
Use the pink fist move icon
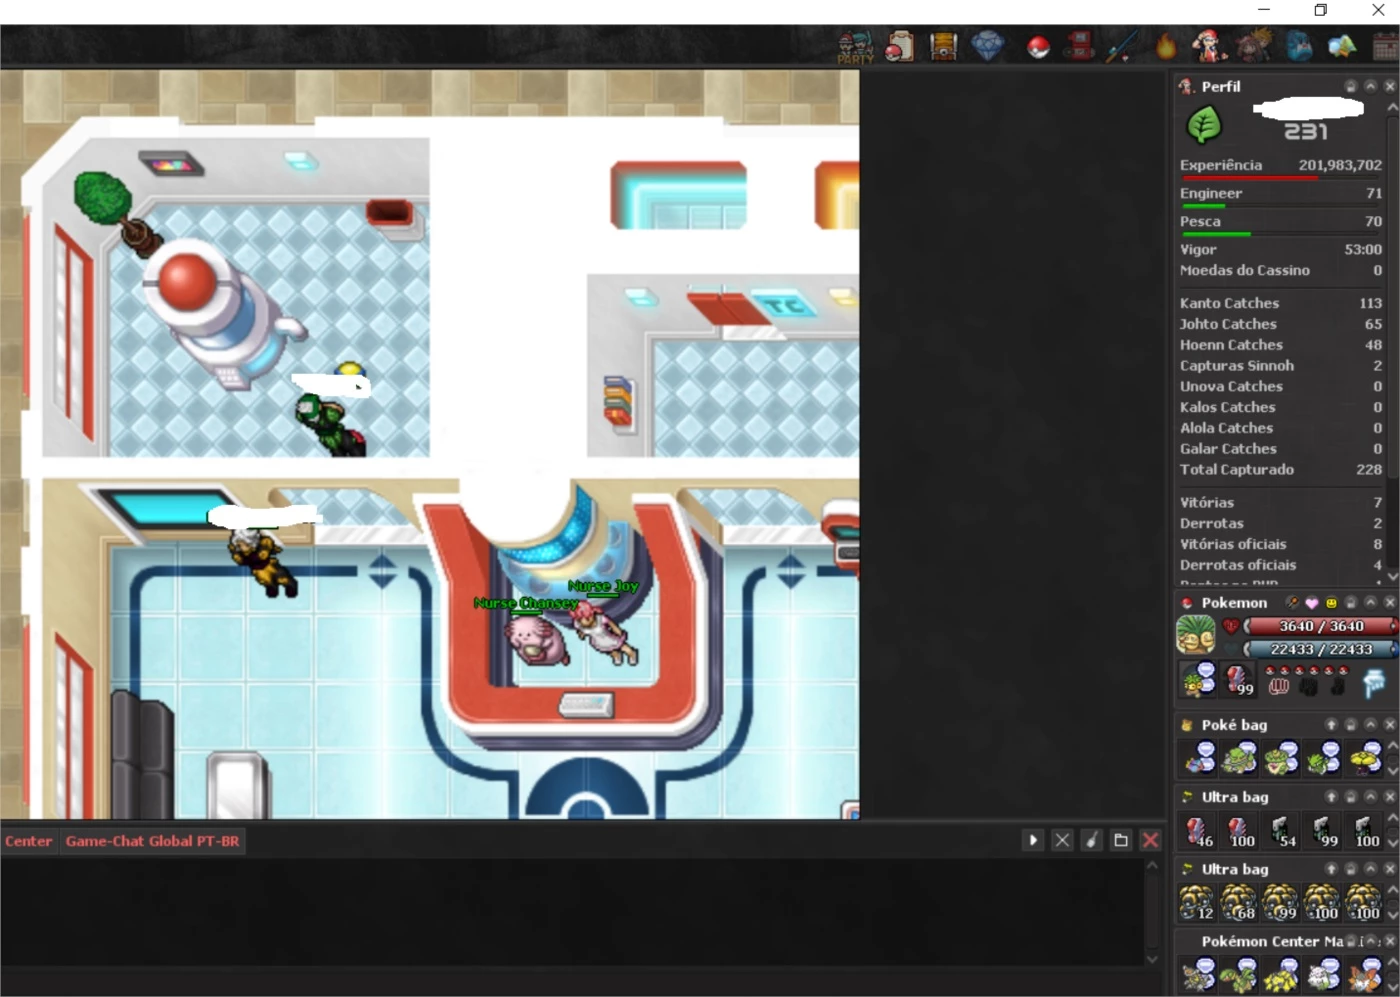[x=1279, y=686]
